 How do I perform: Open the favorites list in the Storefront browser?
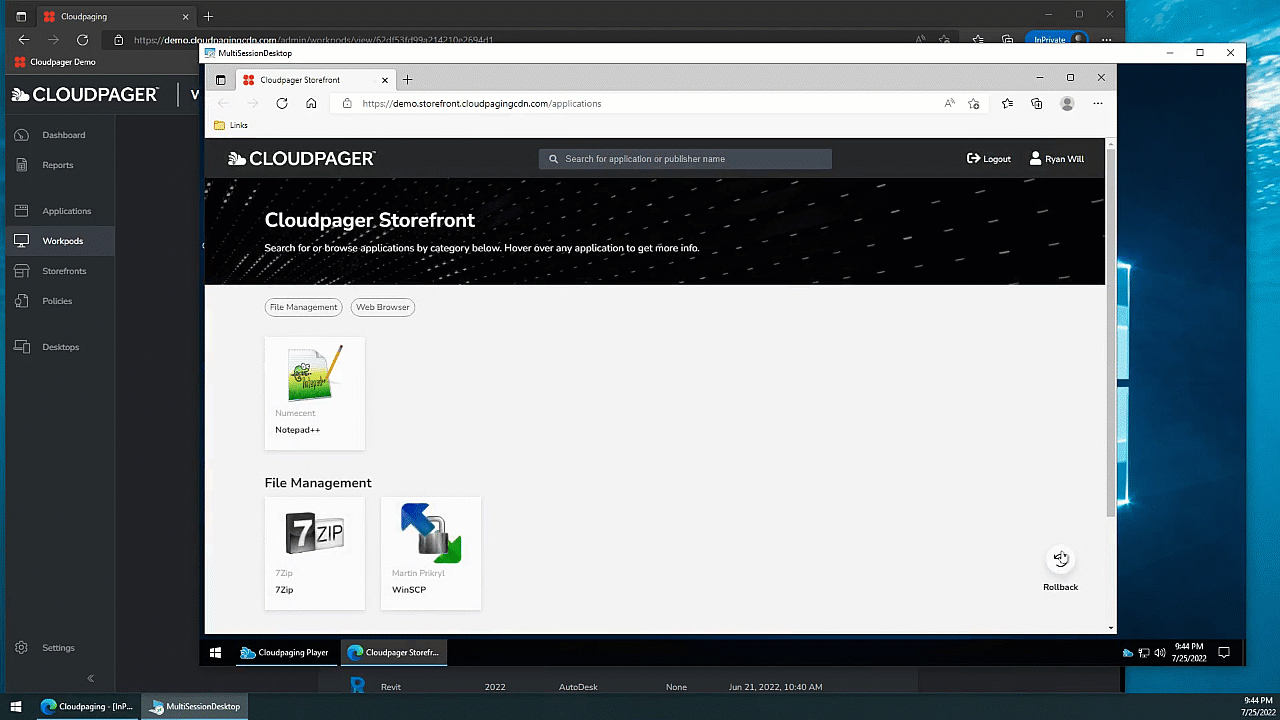click(1007, 103)
